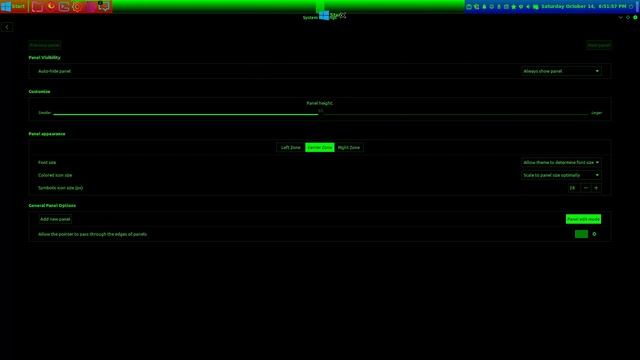Open the pink gradient launcher icon
This screenshot has width=640, height=360.
90,7
